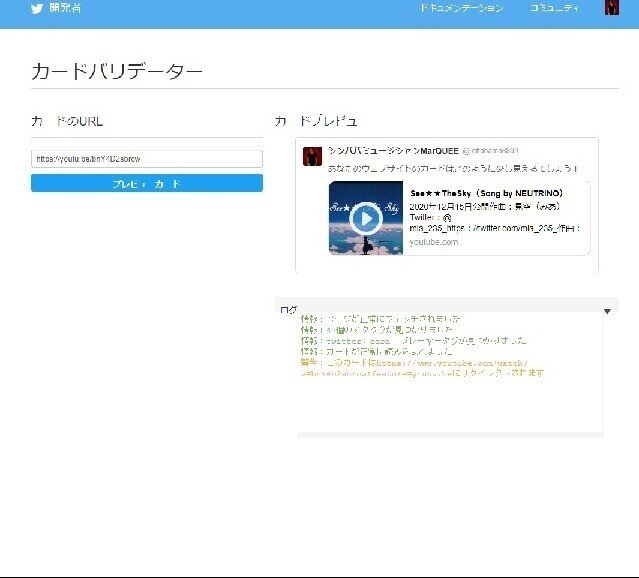Screen dimensions: 639x578
Task: Click the youtube.com domain link
Action: coord(434,242)
